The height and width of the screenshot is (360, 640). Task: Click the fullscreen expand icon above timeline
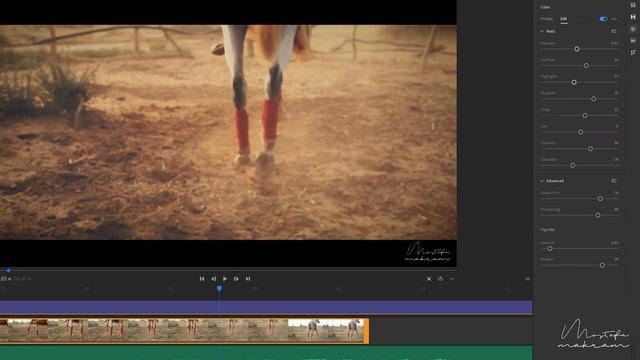pyautogui.click(x=429, y=279)
